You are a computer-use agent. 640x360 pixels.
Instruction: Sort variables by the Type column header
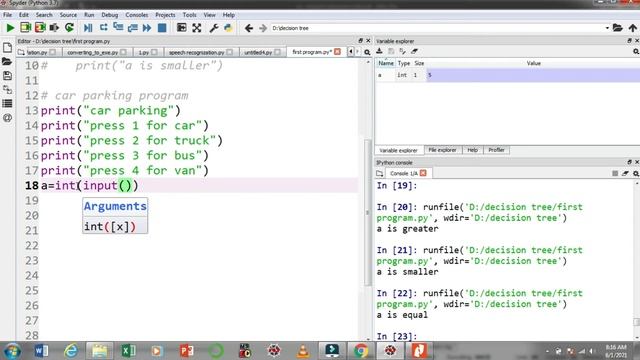[404, 63]
